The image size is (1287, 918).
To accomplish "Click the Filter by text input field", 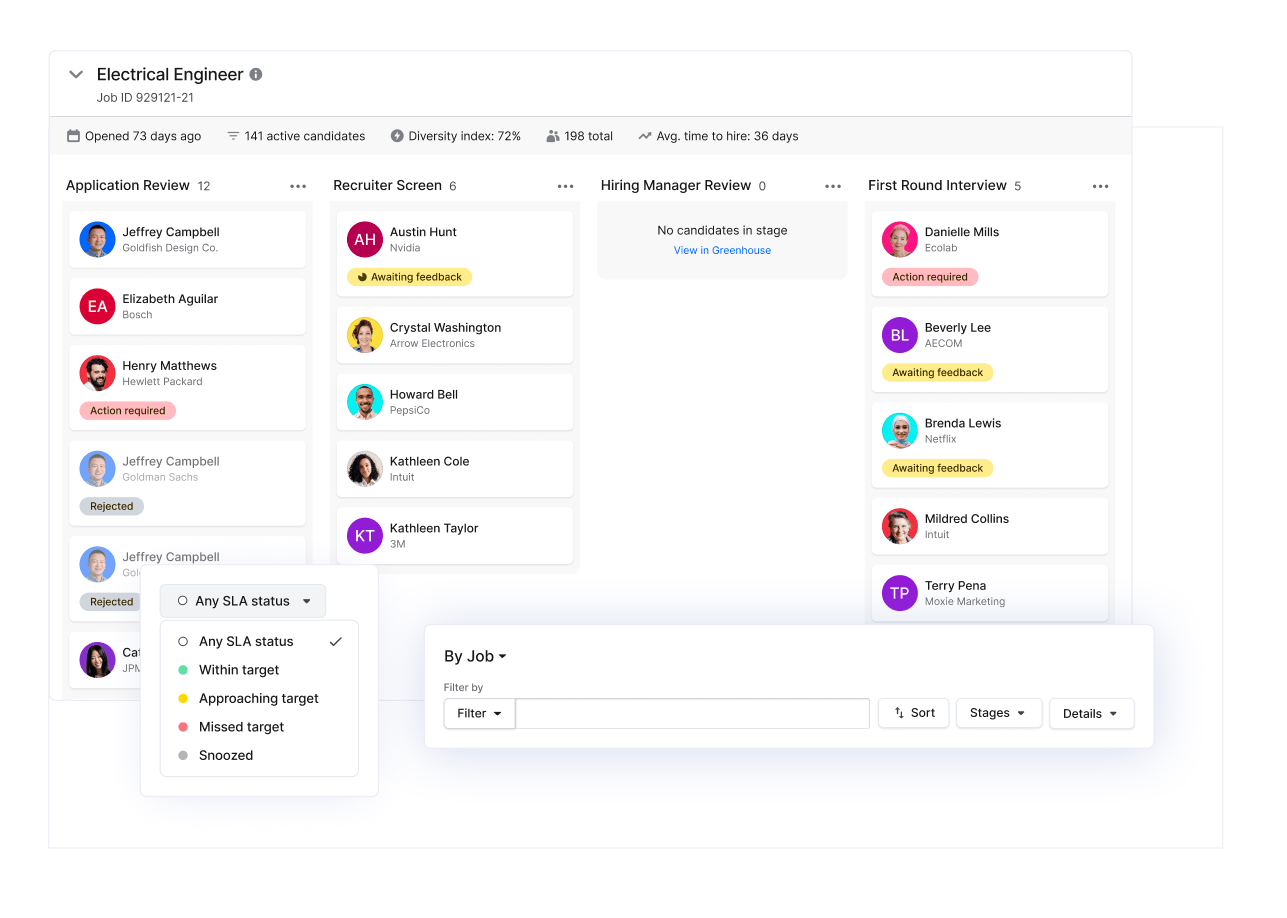I will (x=692, y=713).
